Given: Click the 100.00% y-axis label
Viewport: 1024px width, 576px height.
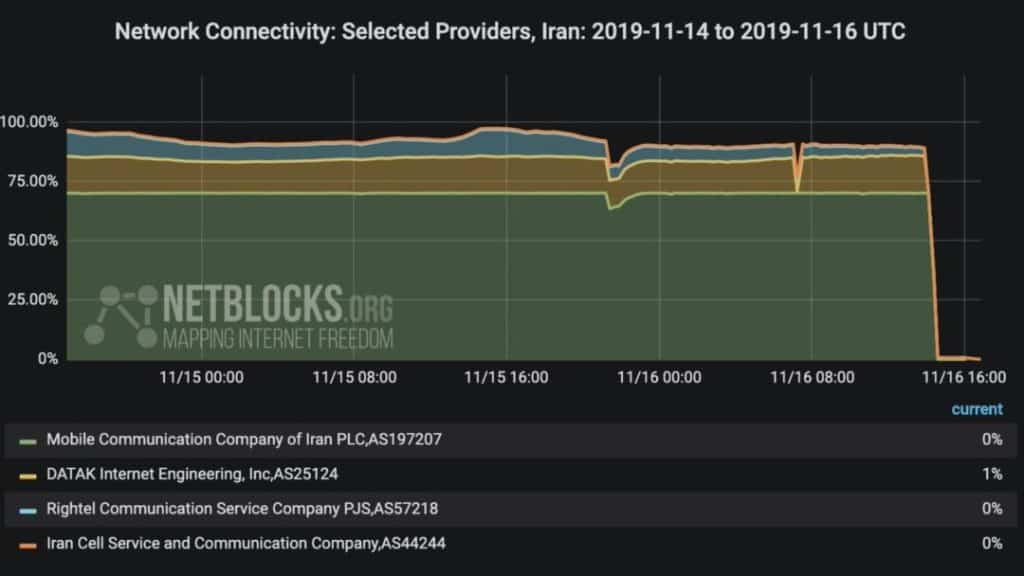Looking at the screenshot, I should click(29, 122).
